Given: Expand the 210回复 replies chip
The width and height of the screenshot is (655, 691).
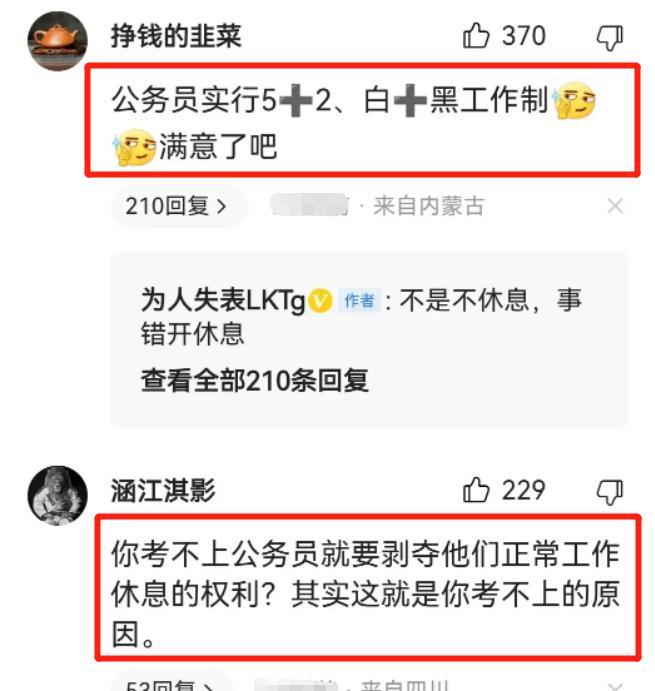Looking at the screenshot, I should coord(177,206).
